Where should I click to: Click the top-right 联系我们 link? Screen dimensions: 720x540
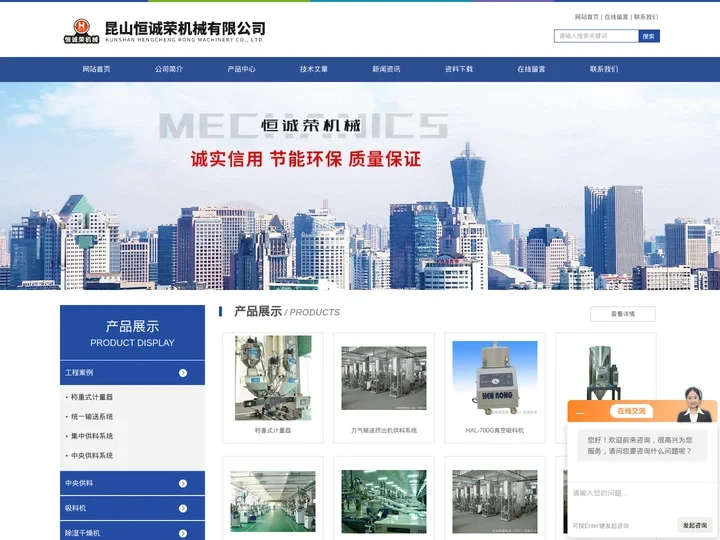[646, 17]
